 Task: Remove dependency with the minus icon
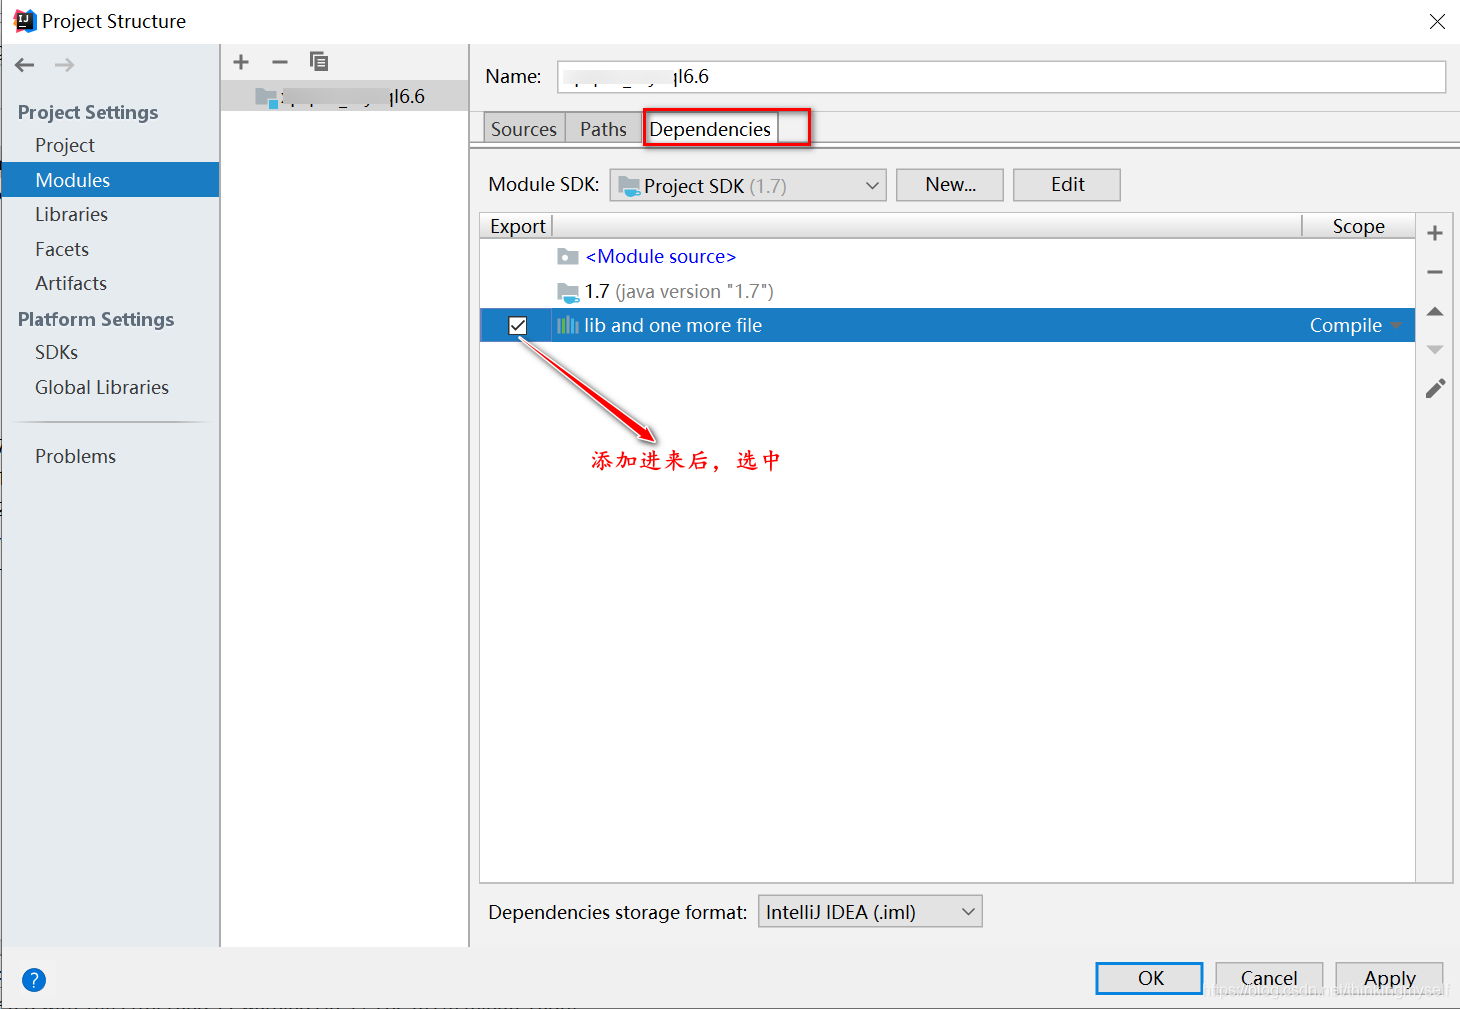[1435, 272]
